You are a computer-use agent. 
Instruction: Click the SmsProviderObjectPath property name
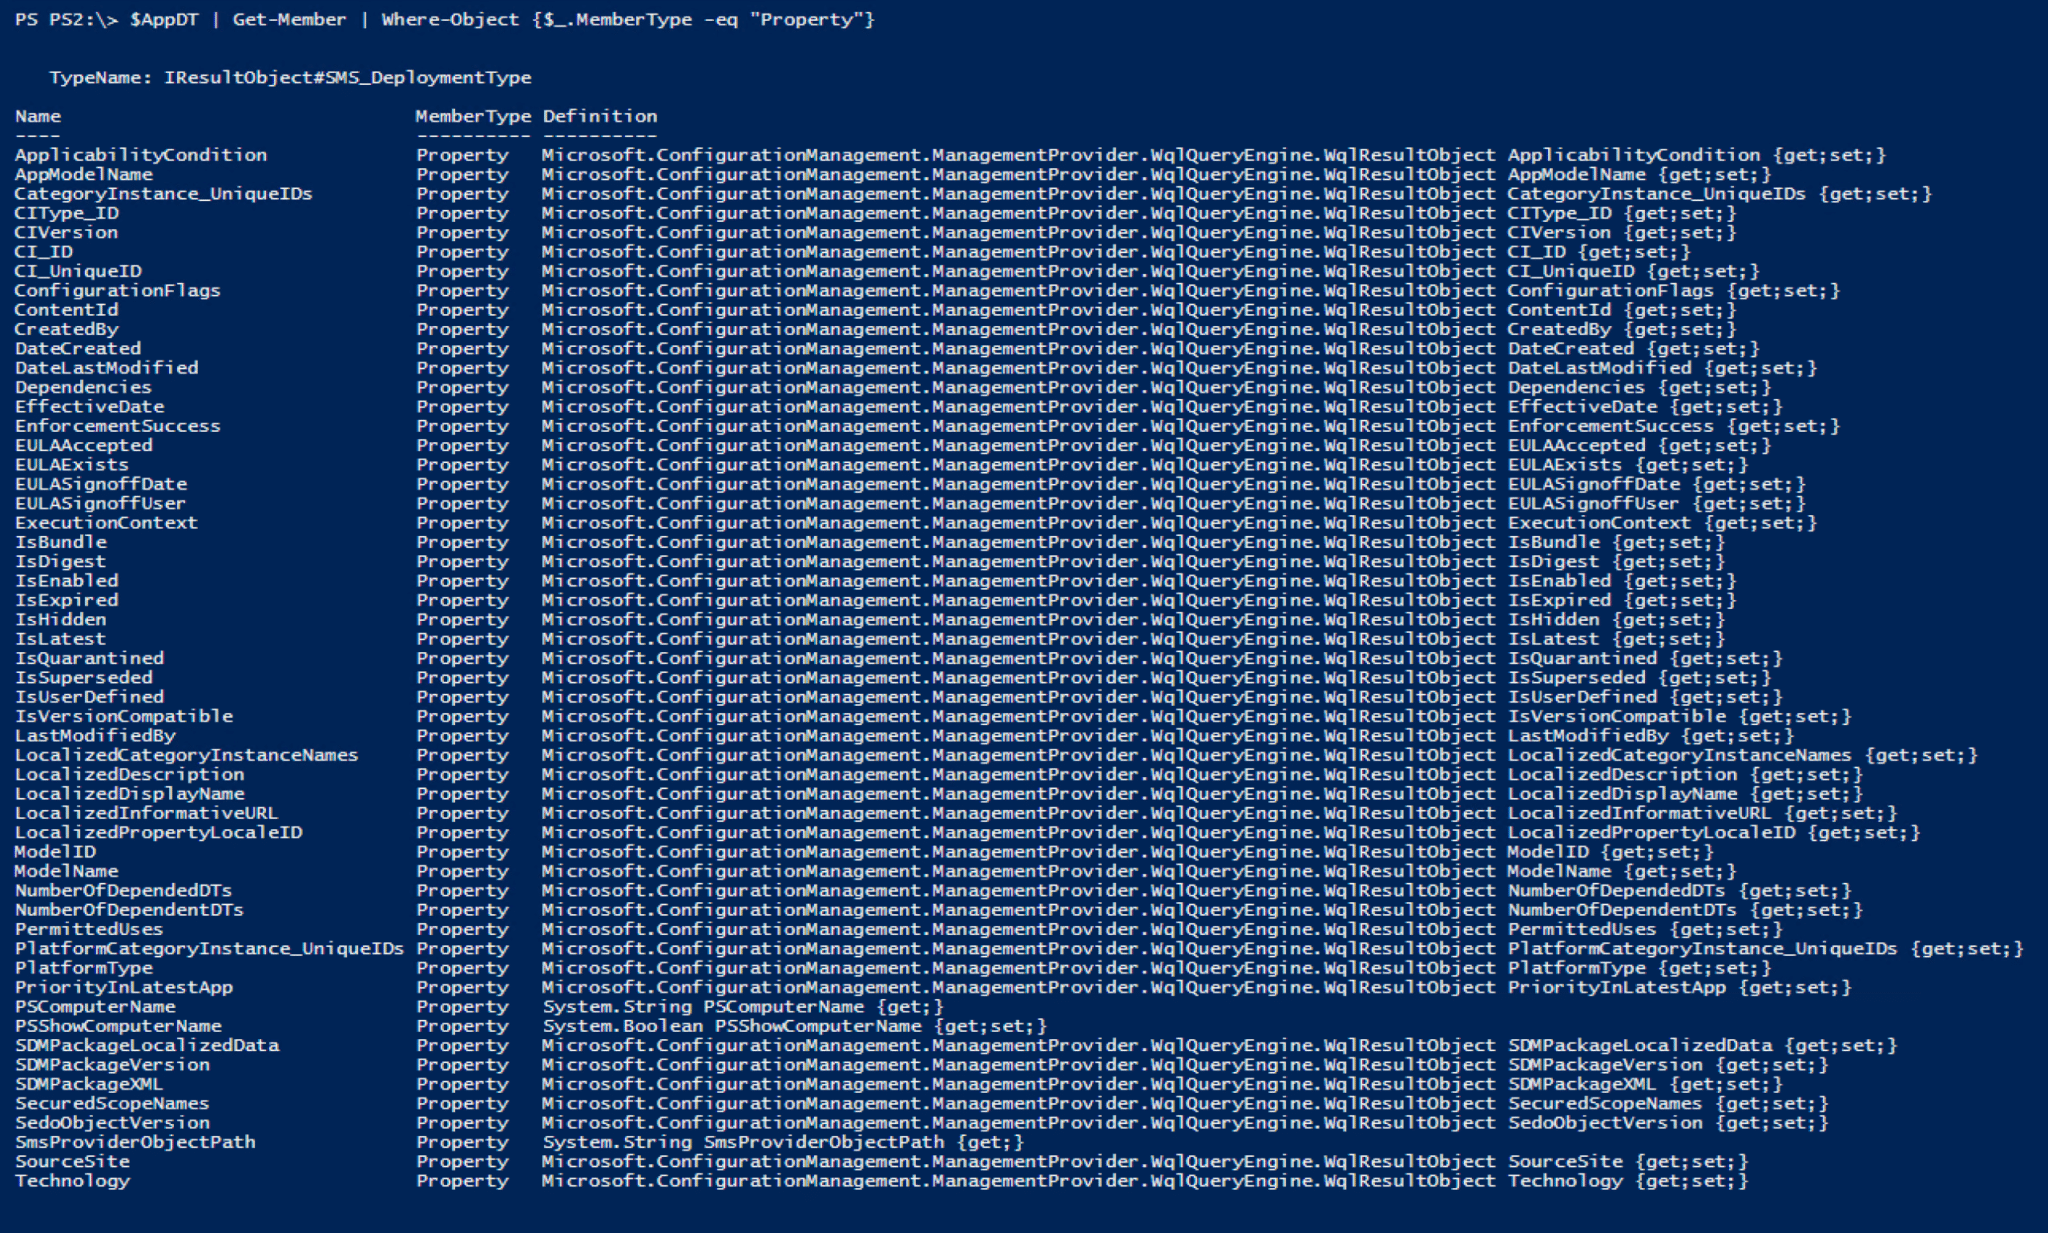135,1142
